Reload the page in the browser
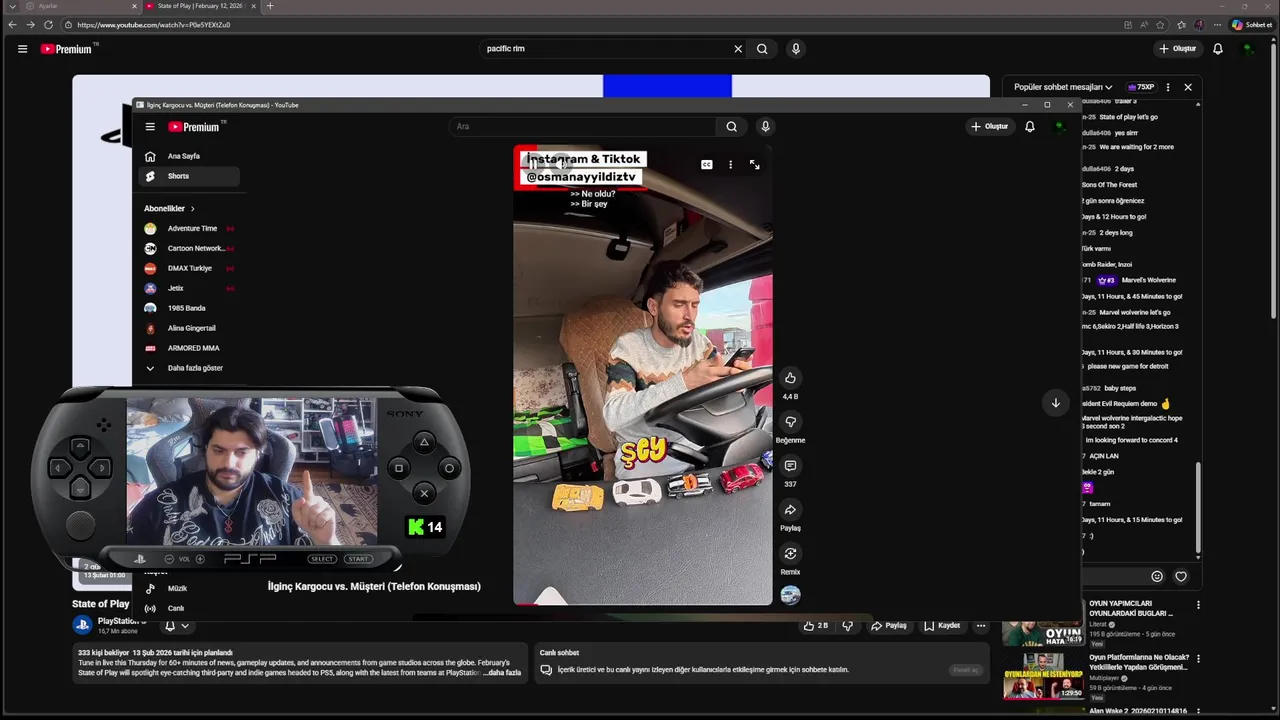The width and height of the screenshot is (1280, 720). (48, 25)
